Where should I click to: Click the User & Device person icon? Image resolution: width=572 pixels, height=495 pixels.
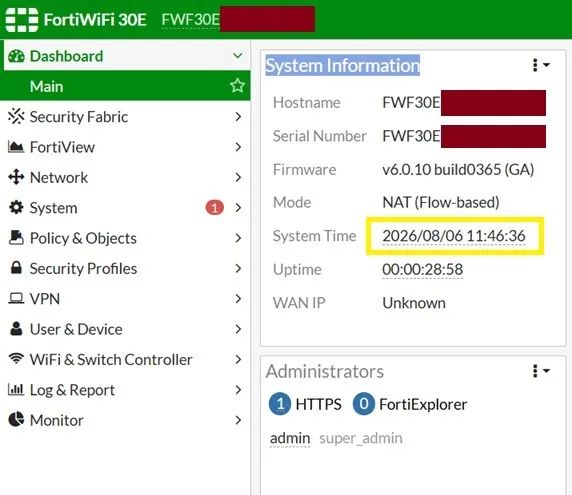tap(16, 328)
